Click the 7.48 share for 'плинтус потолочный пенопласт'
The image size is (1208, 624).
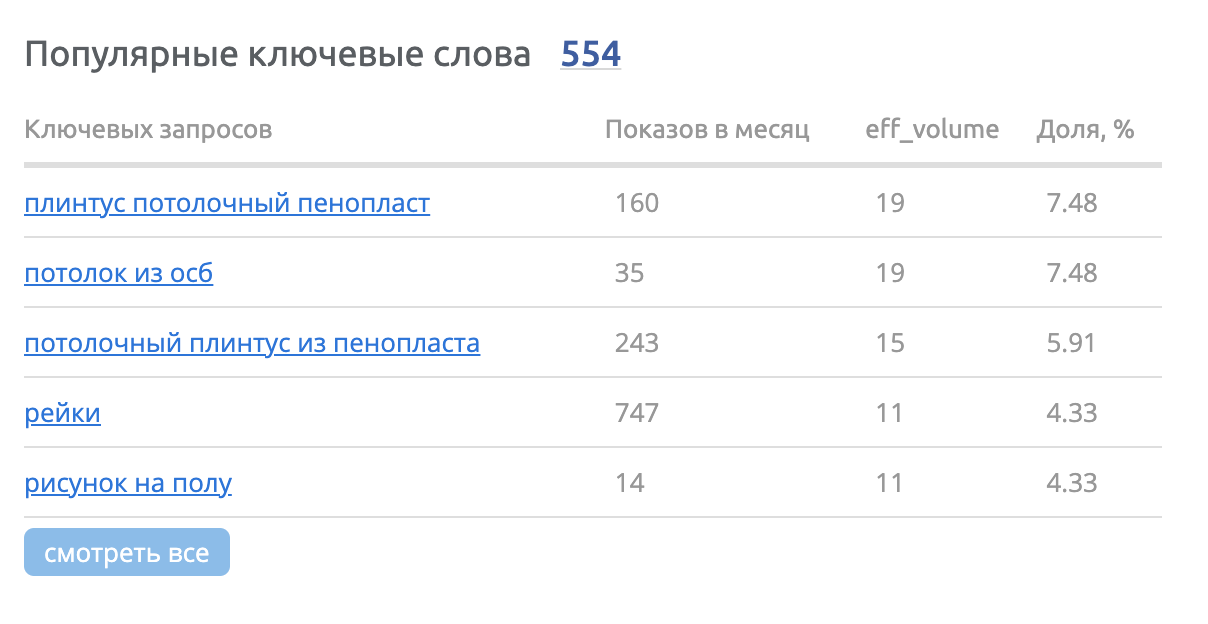tap(1071, 204)
